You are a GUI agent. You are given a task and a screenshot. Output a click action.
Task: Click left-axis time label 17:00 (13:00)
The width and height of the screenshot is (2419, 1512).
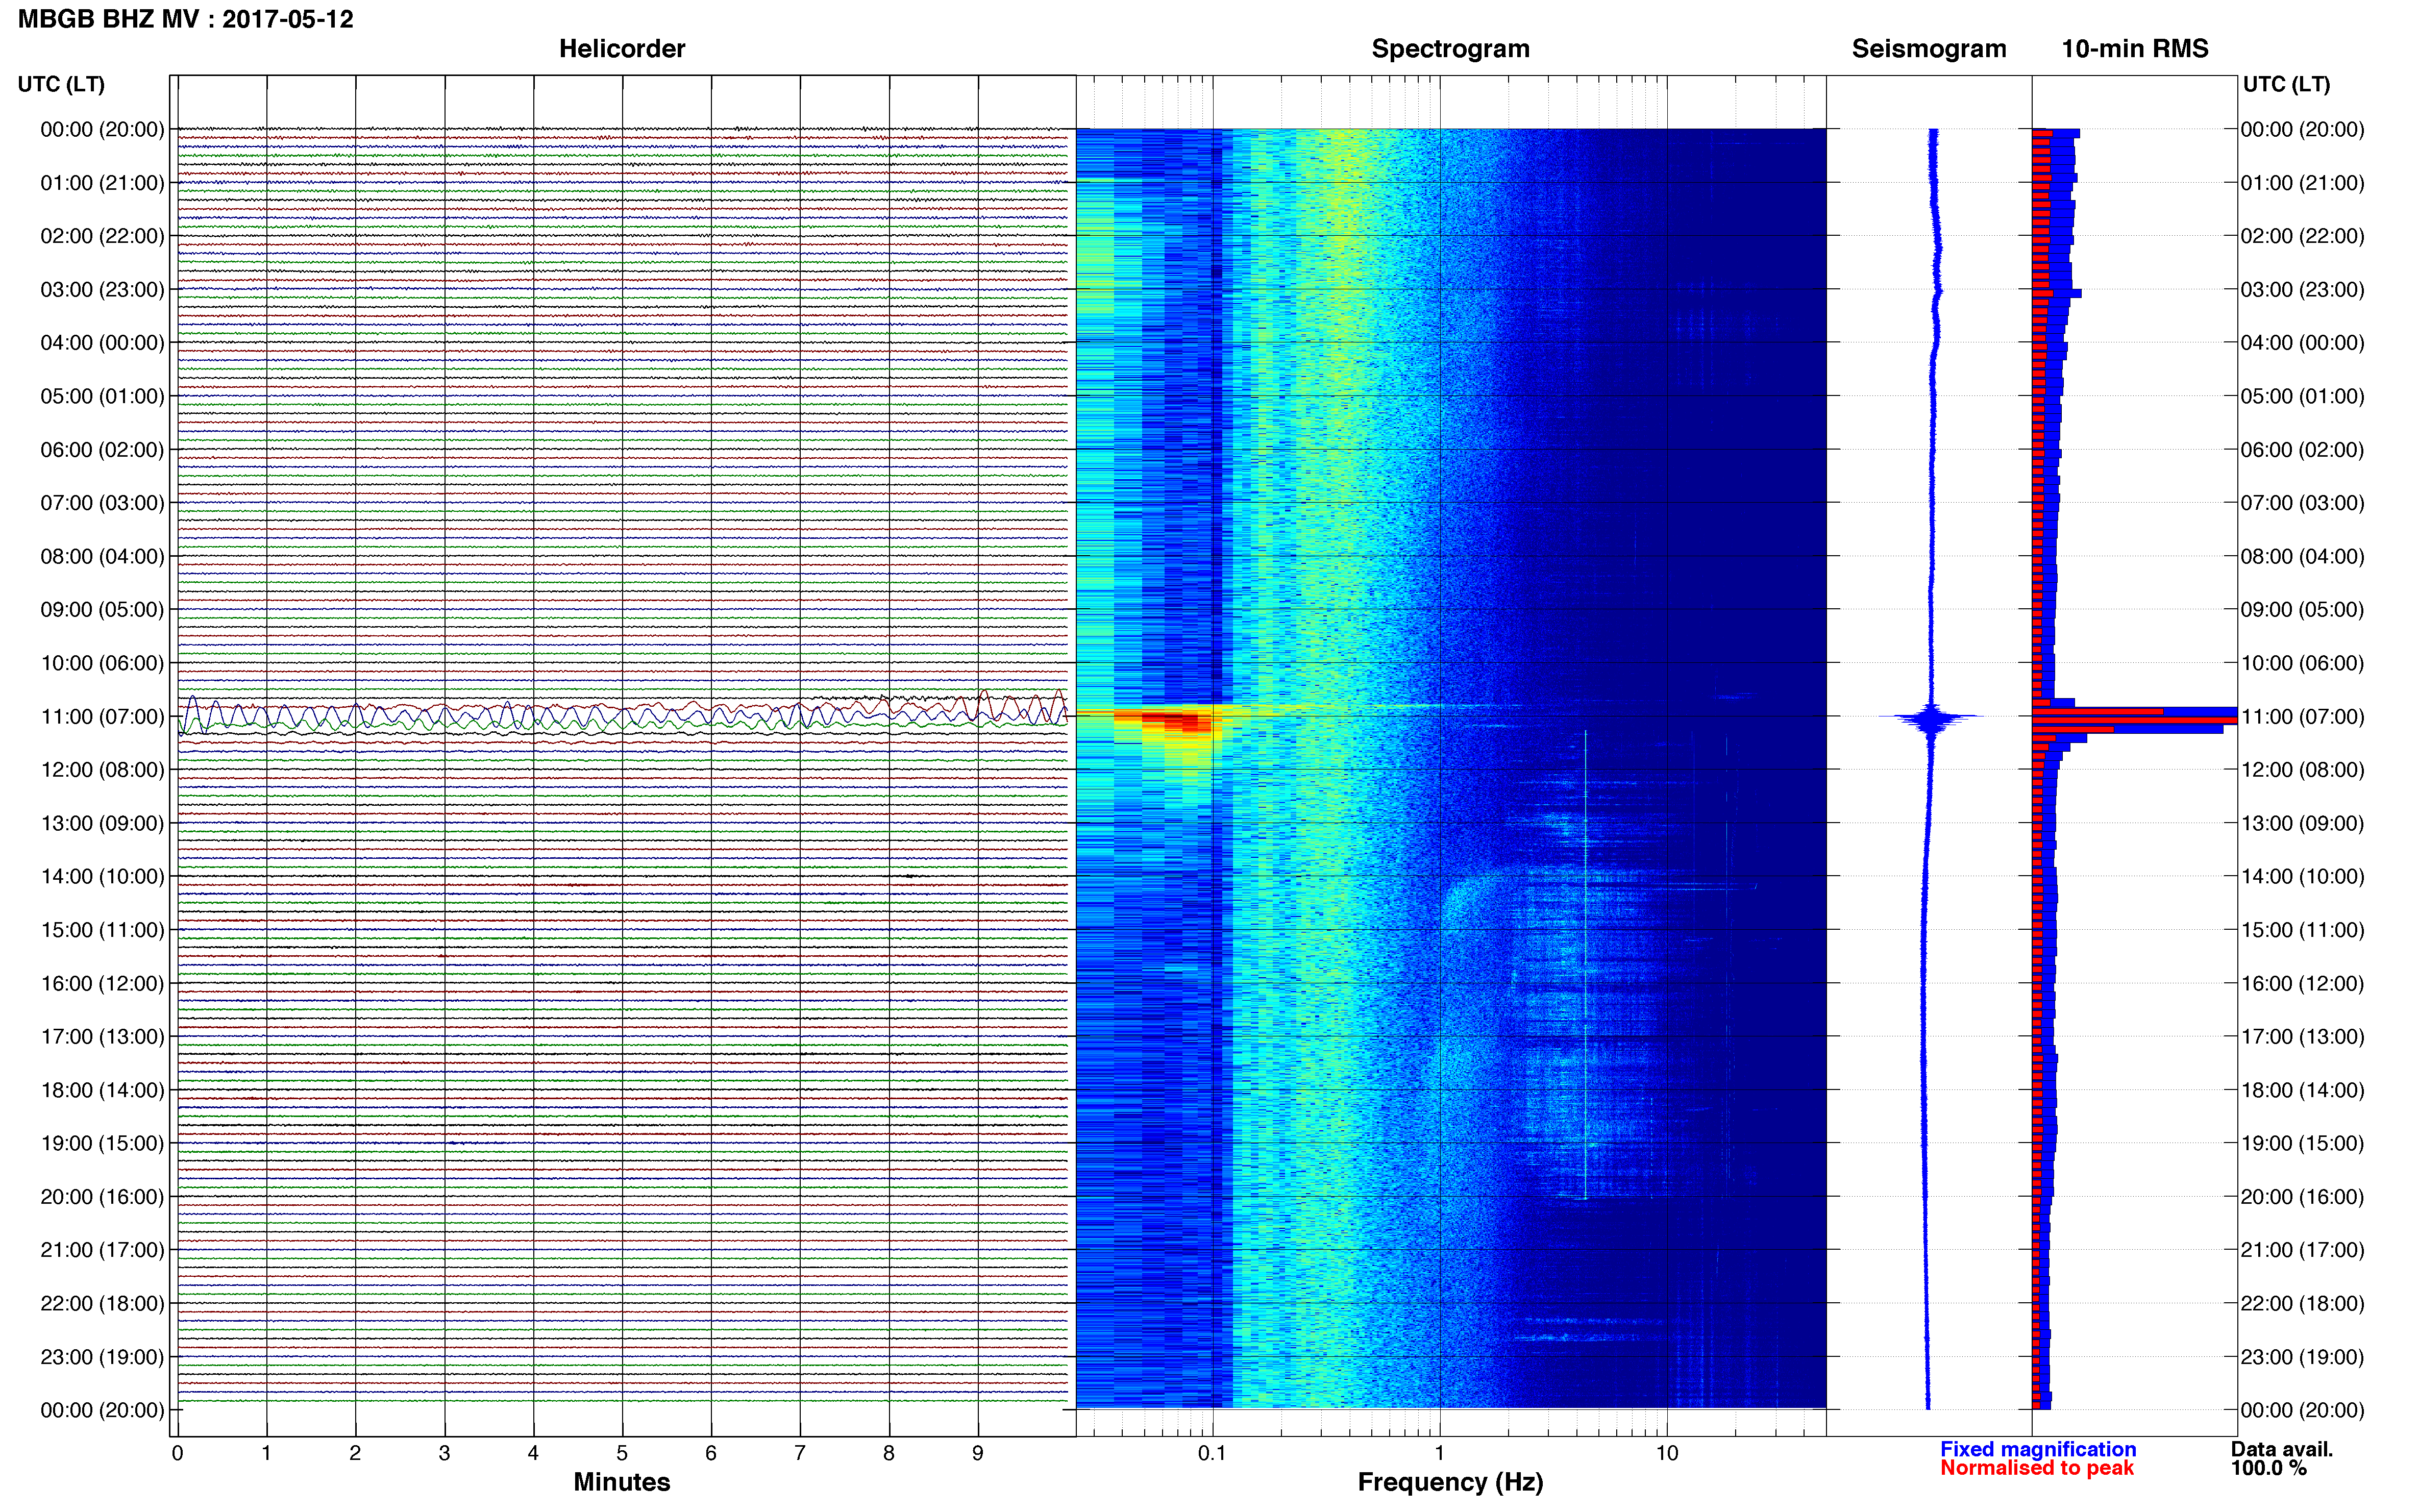point(102,1036)
